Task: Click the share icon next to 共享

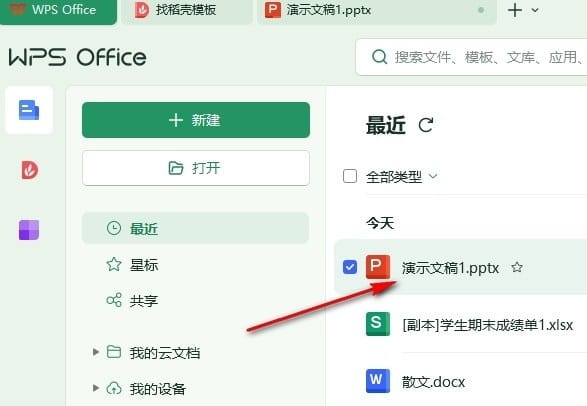Action: pos(114,300)
